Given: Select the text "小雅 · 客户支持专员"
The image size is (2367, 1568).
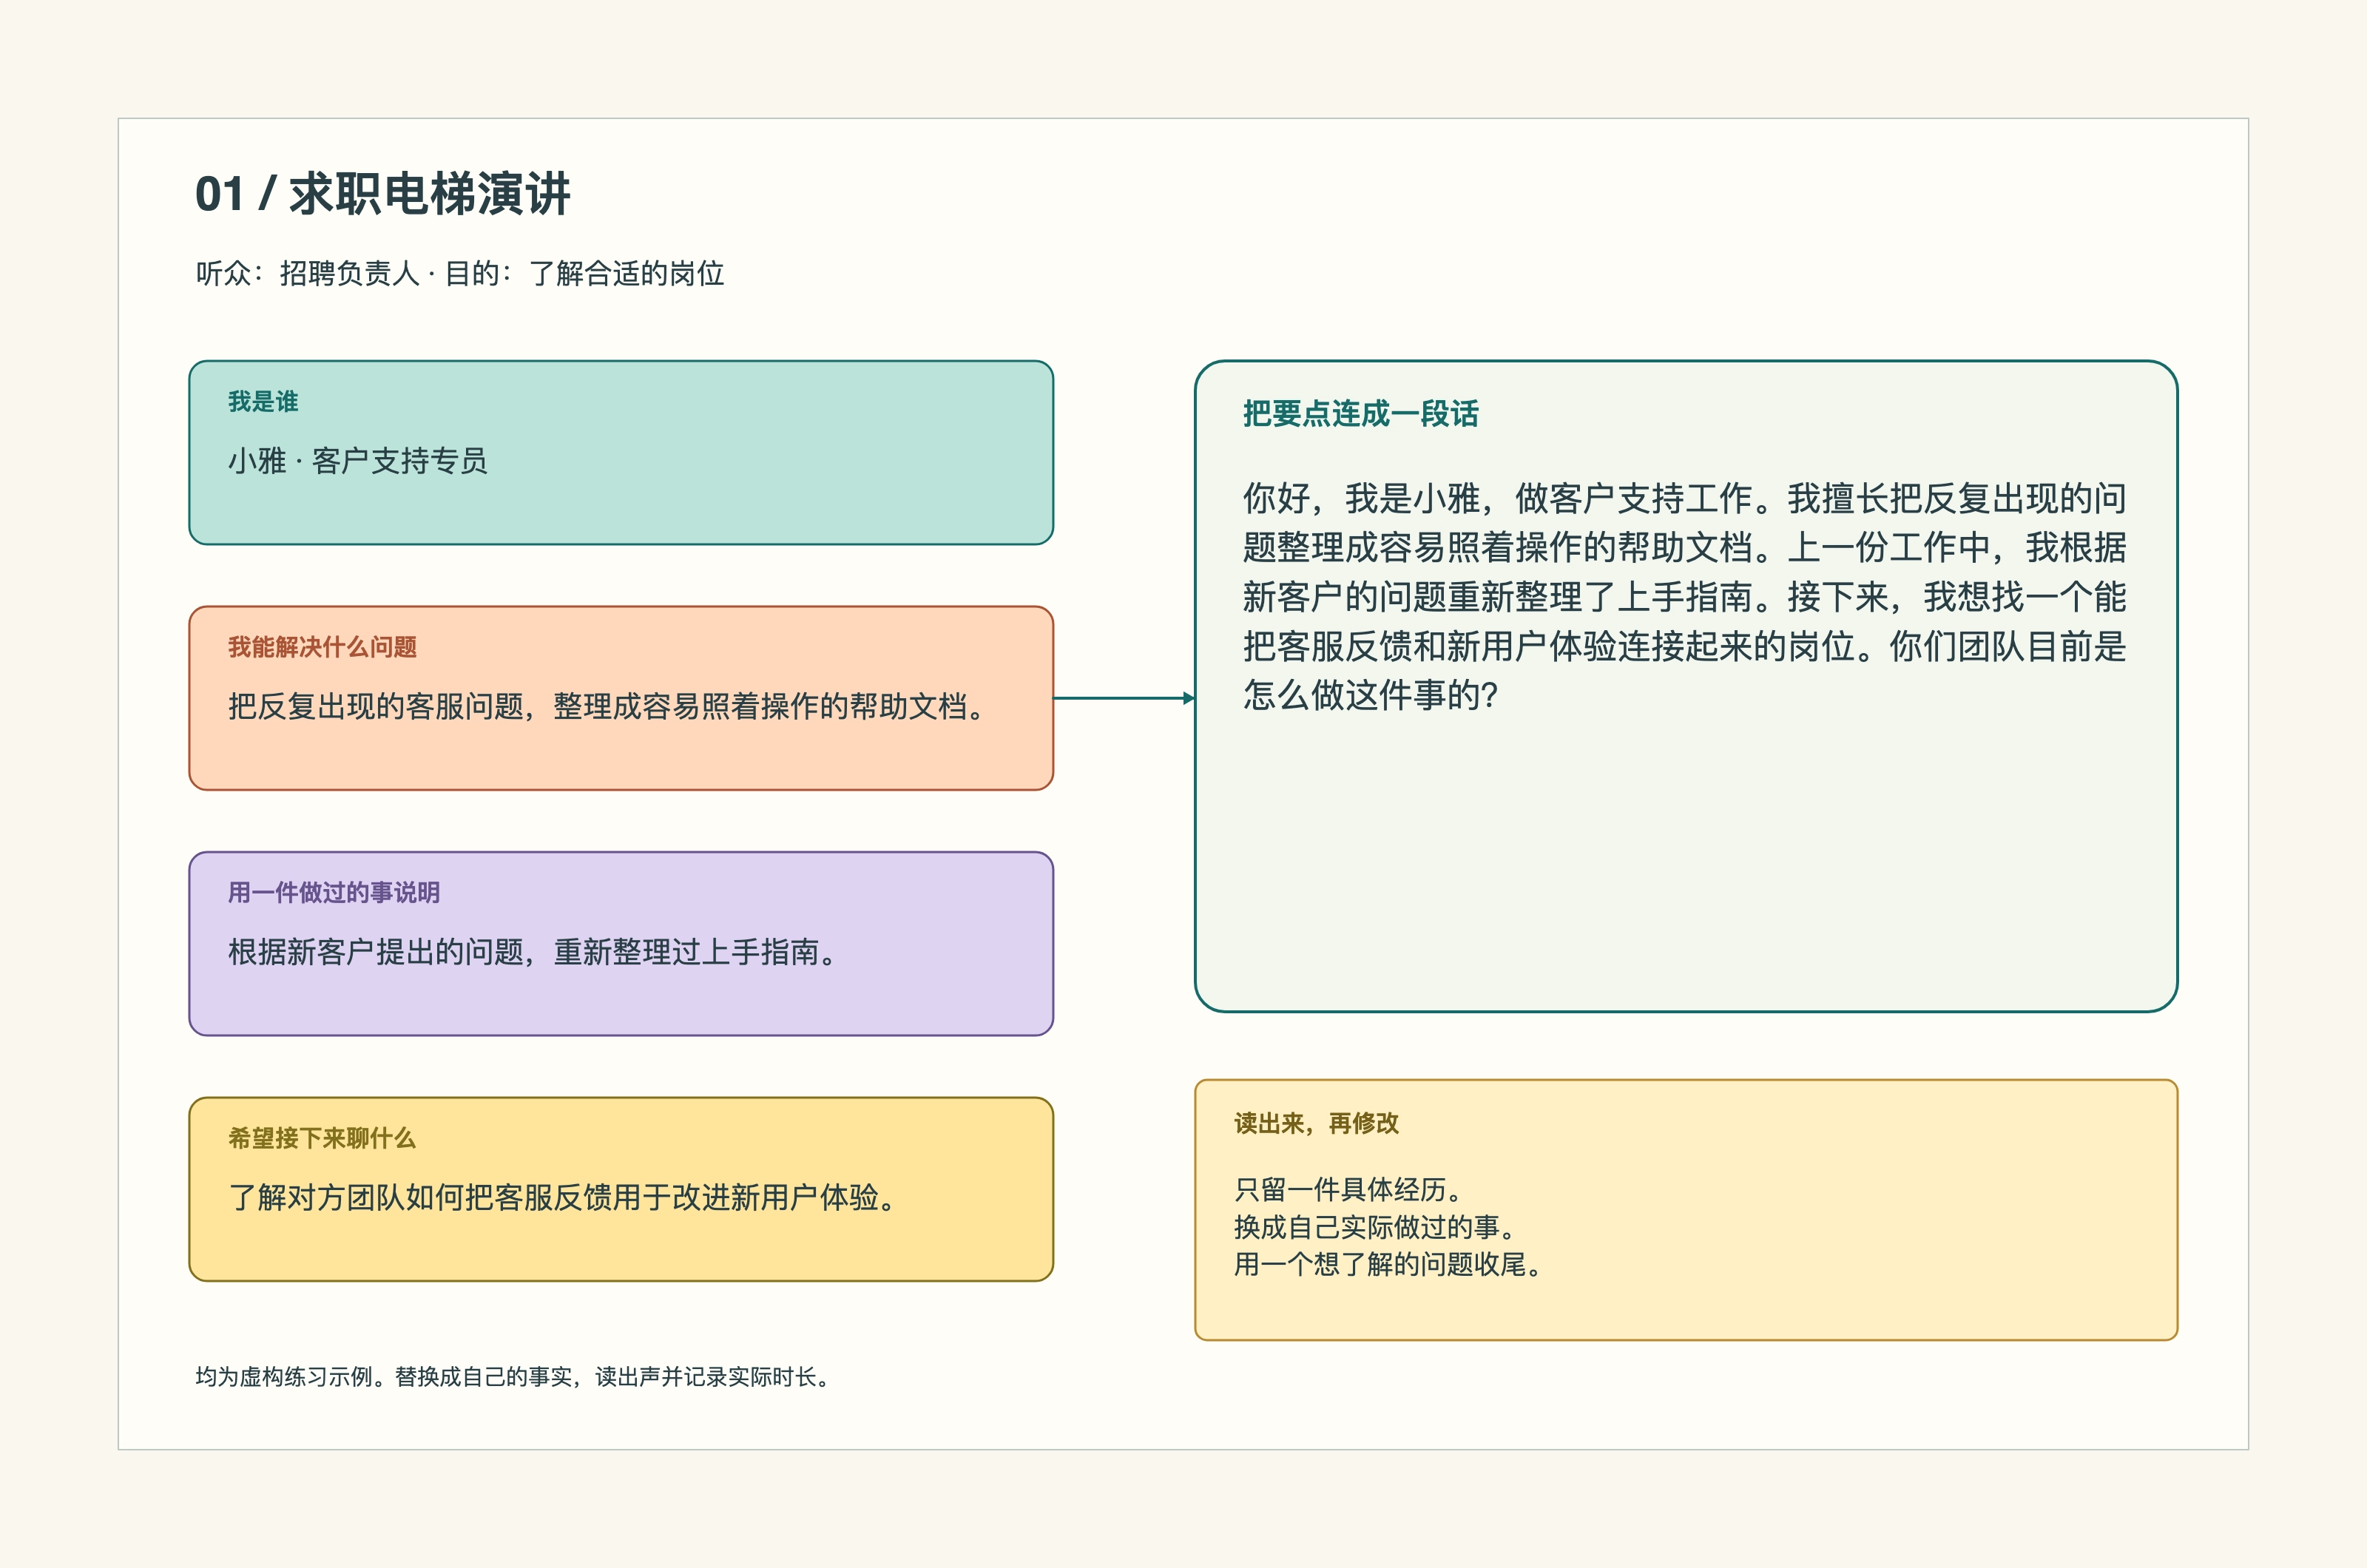Looking at the screenshot, I should tap(358, 461).
